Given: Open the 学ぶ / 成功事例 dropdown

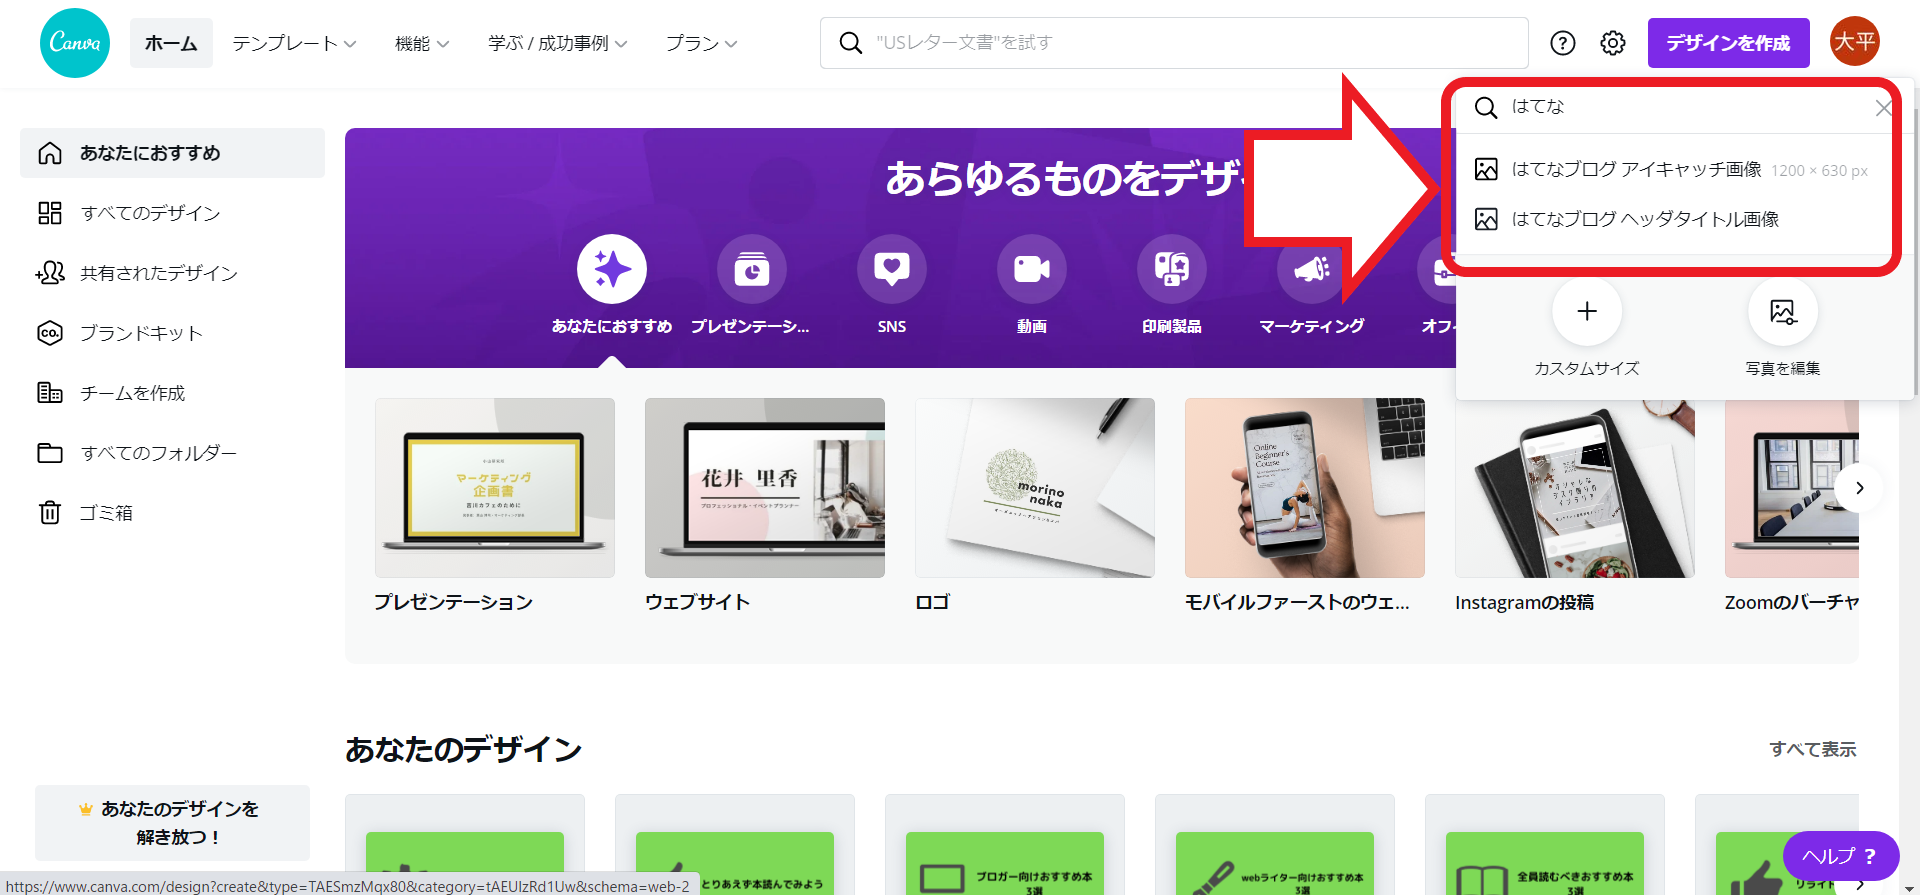Looking at the screenshot, I should coord(558,43).
